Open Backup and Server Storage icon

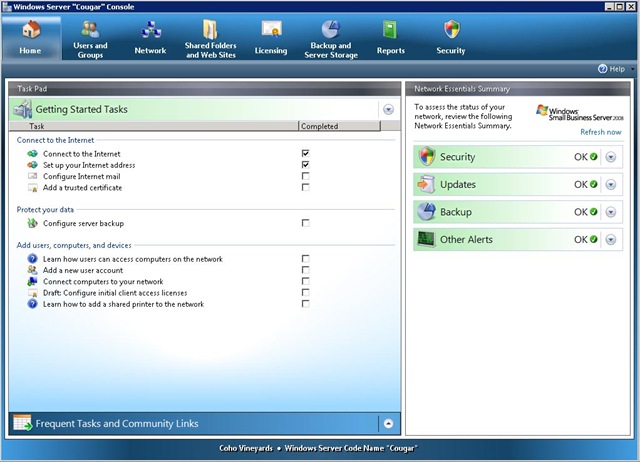click(x=331, y=29)
